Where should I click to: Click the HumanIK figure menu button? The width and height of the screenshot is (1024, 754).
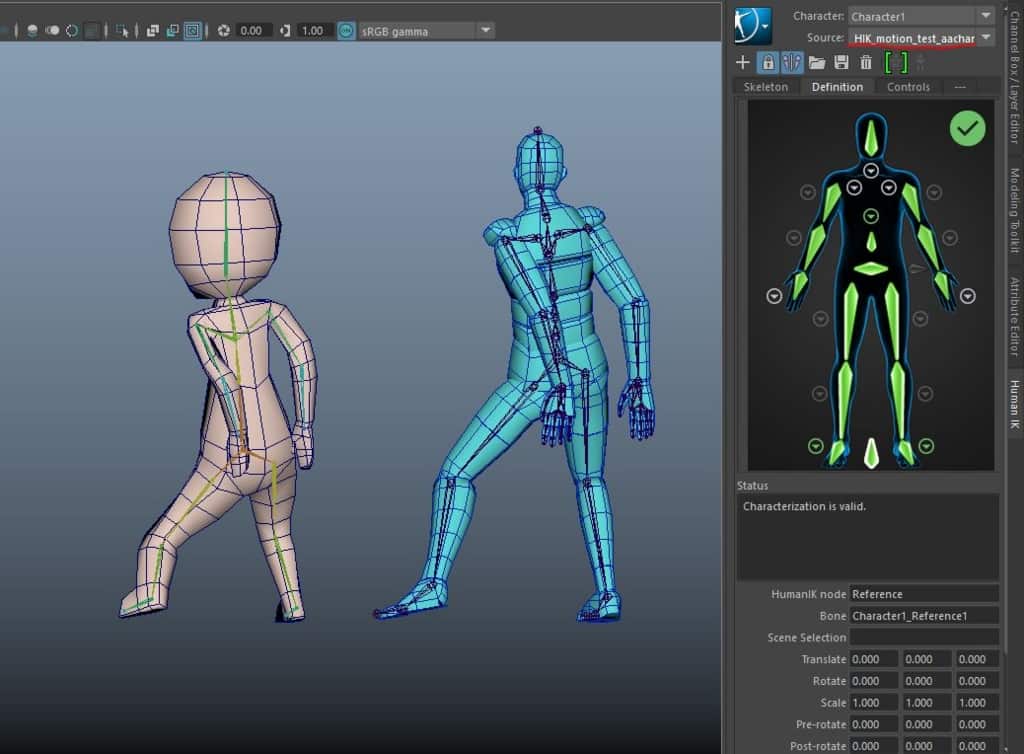[751, 26]
